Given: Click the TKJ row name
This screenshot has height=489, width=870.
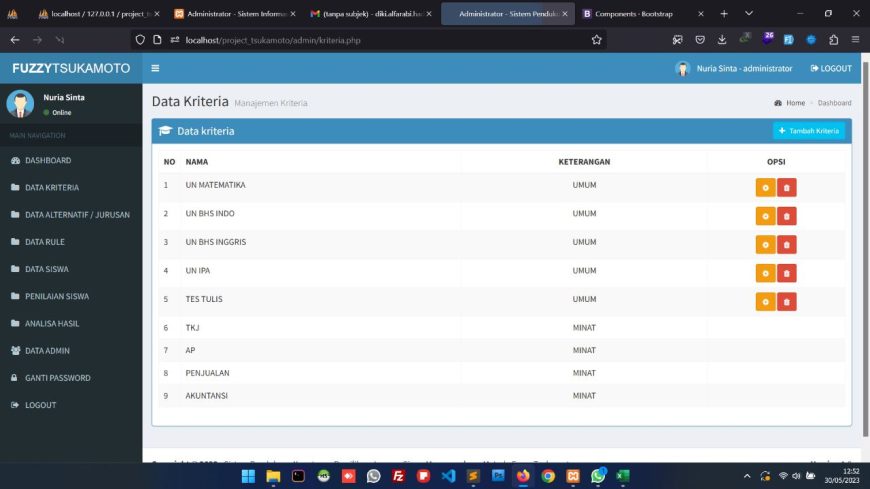Looking at the screenshot, I should [193, 327].
